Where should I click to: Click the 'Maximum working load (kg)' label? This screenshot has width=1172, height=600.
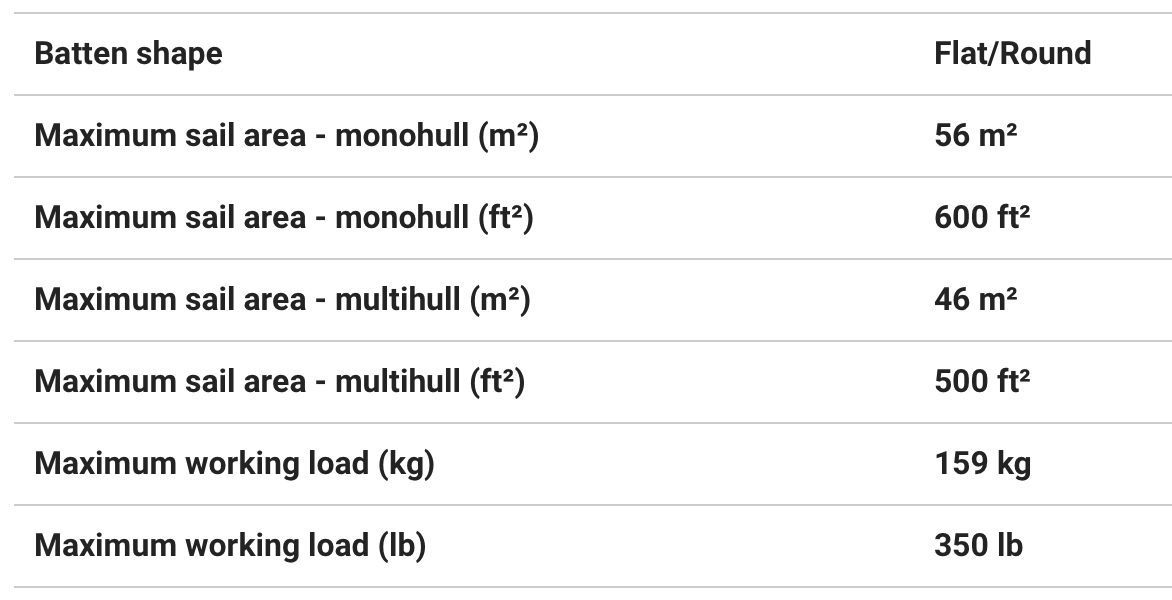[234, 464]
